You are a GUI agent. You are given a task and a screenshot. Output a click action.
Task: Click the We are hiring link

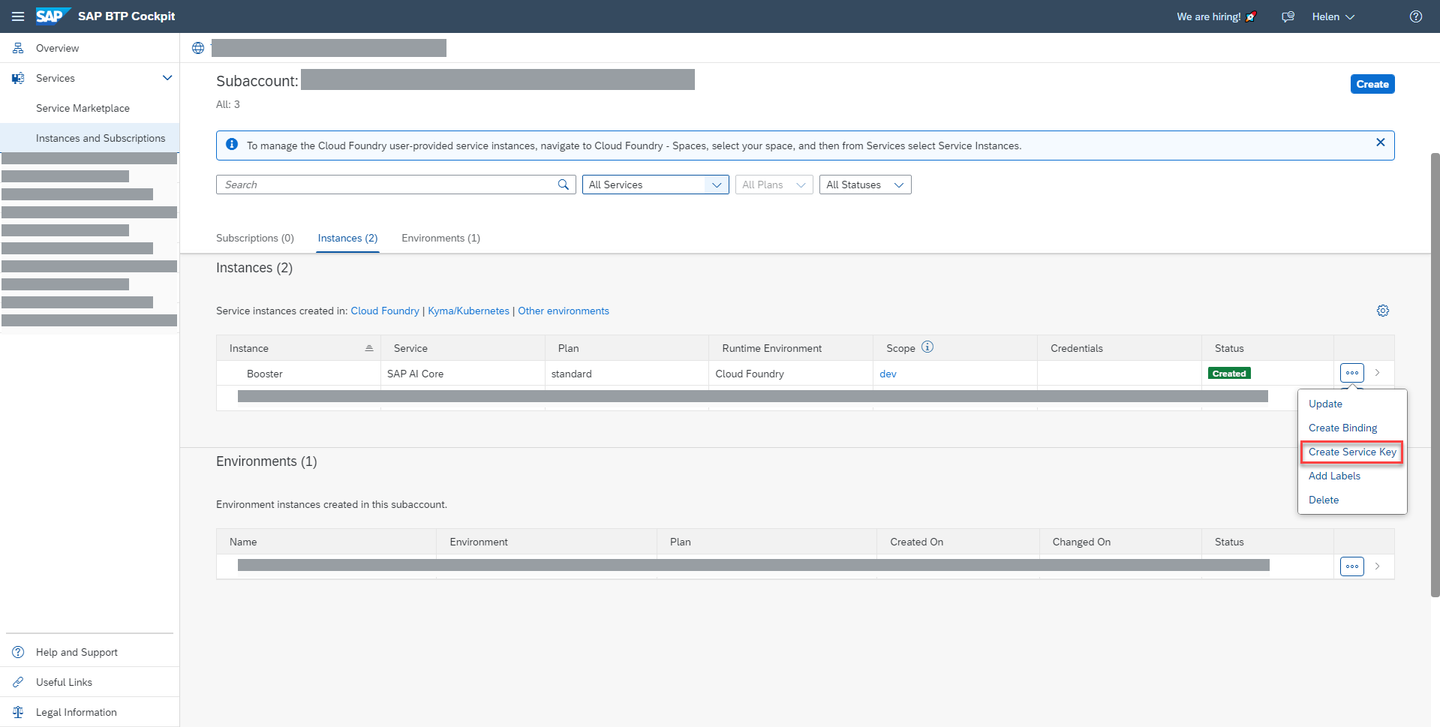point(1218,17)
